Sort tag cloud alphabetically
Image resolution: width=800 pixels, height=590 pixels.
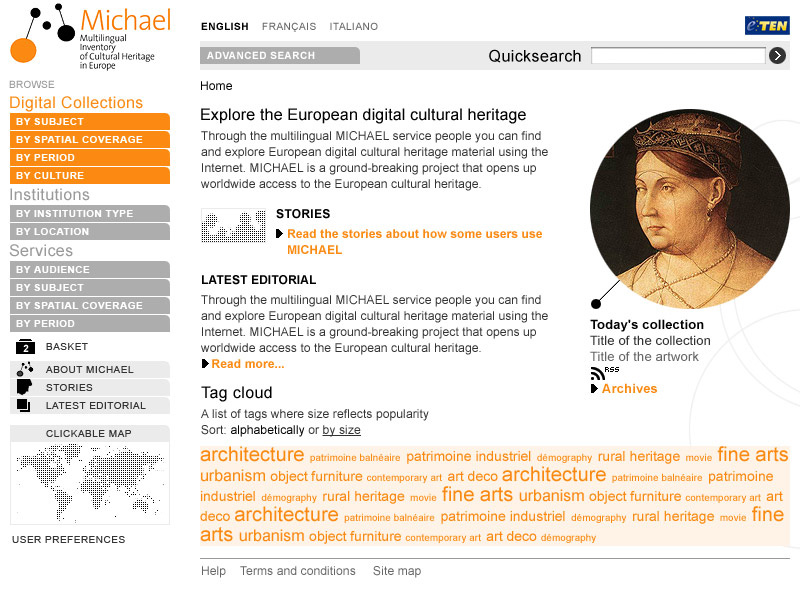click(267, 430)
